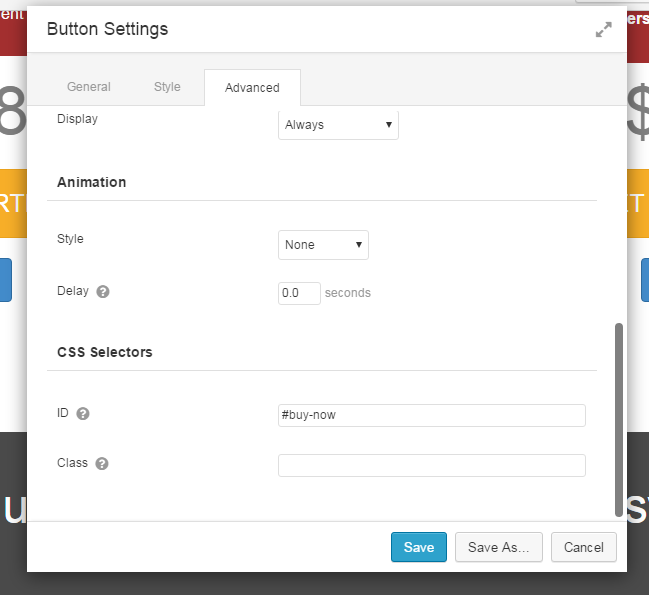Expand the Button Settings dialog to fullscreen
Image resolution: width=649 pixels, height=595 pixels.
pyautogui.click(x=603, y=30)
